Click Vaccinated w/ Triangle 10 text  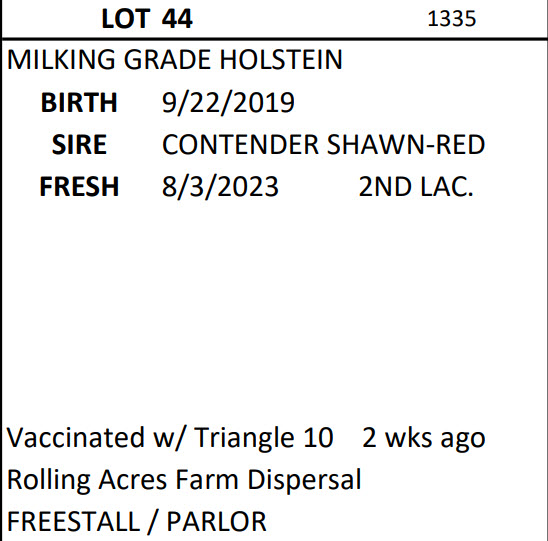coord(170,437)
